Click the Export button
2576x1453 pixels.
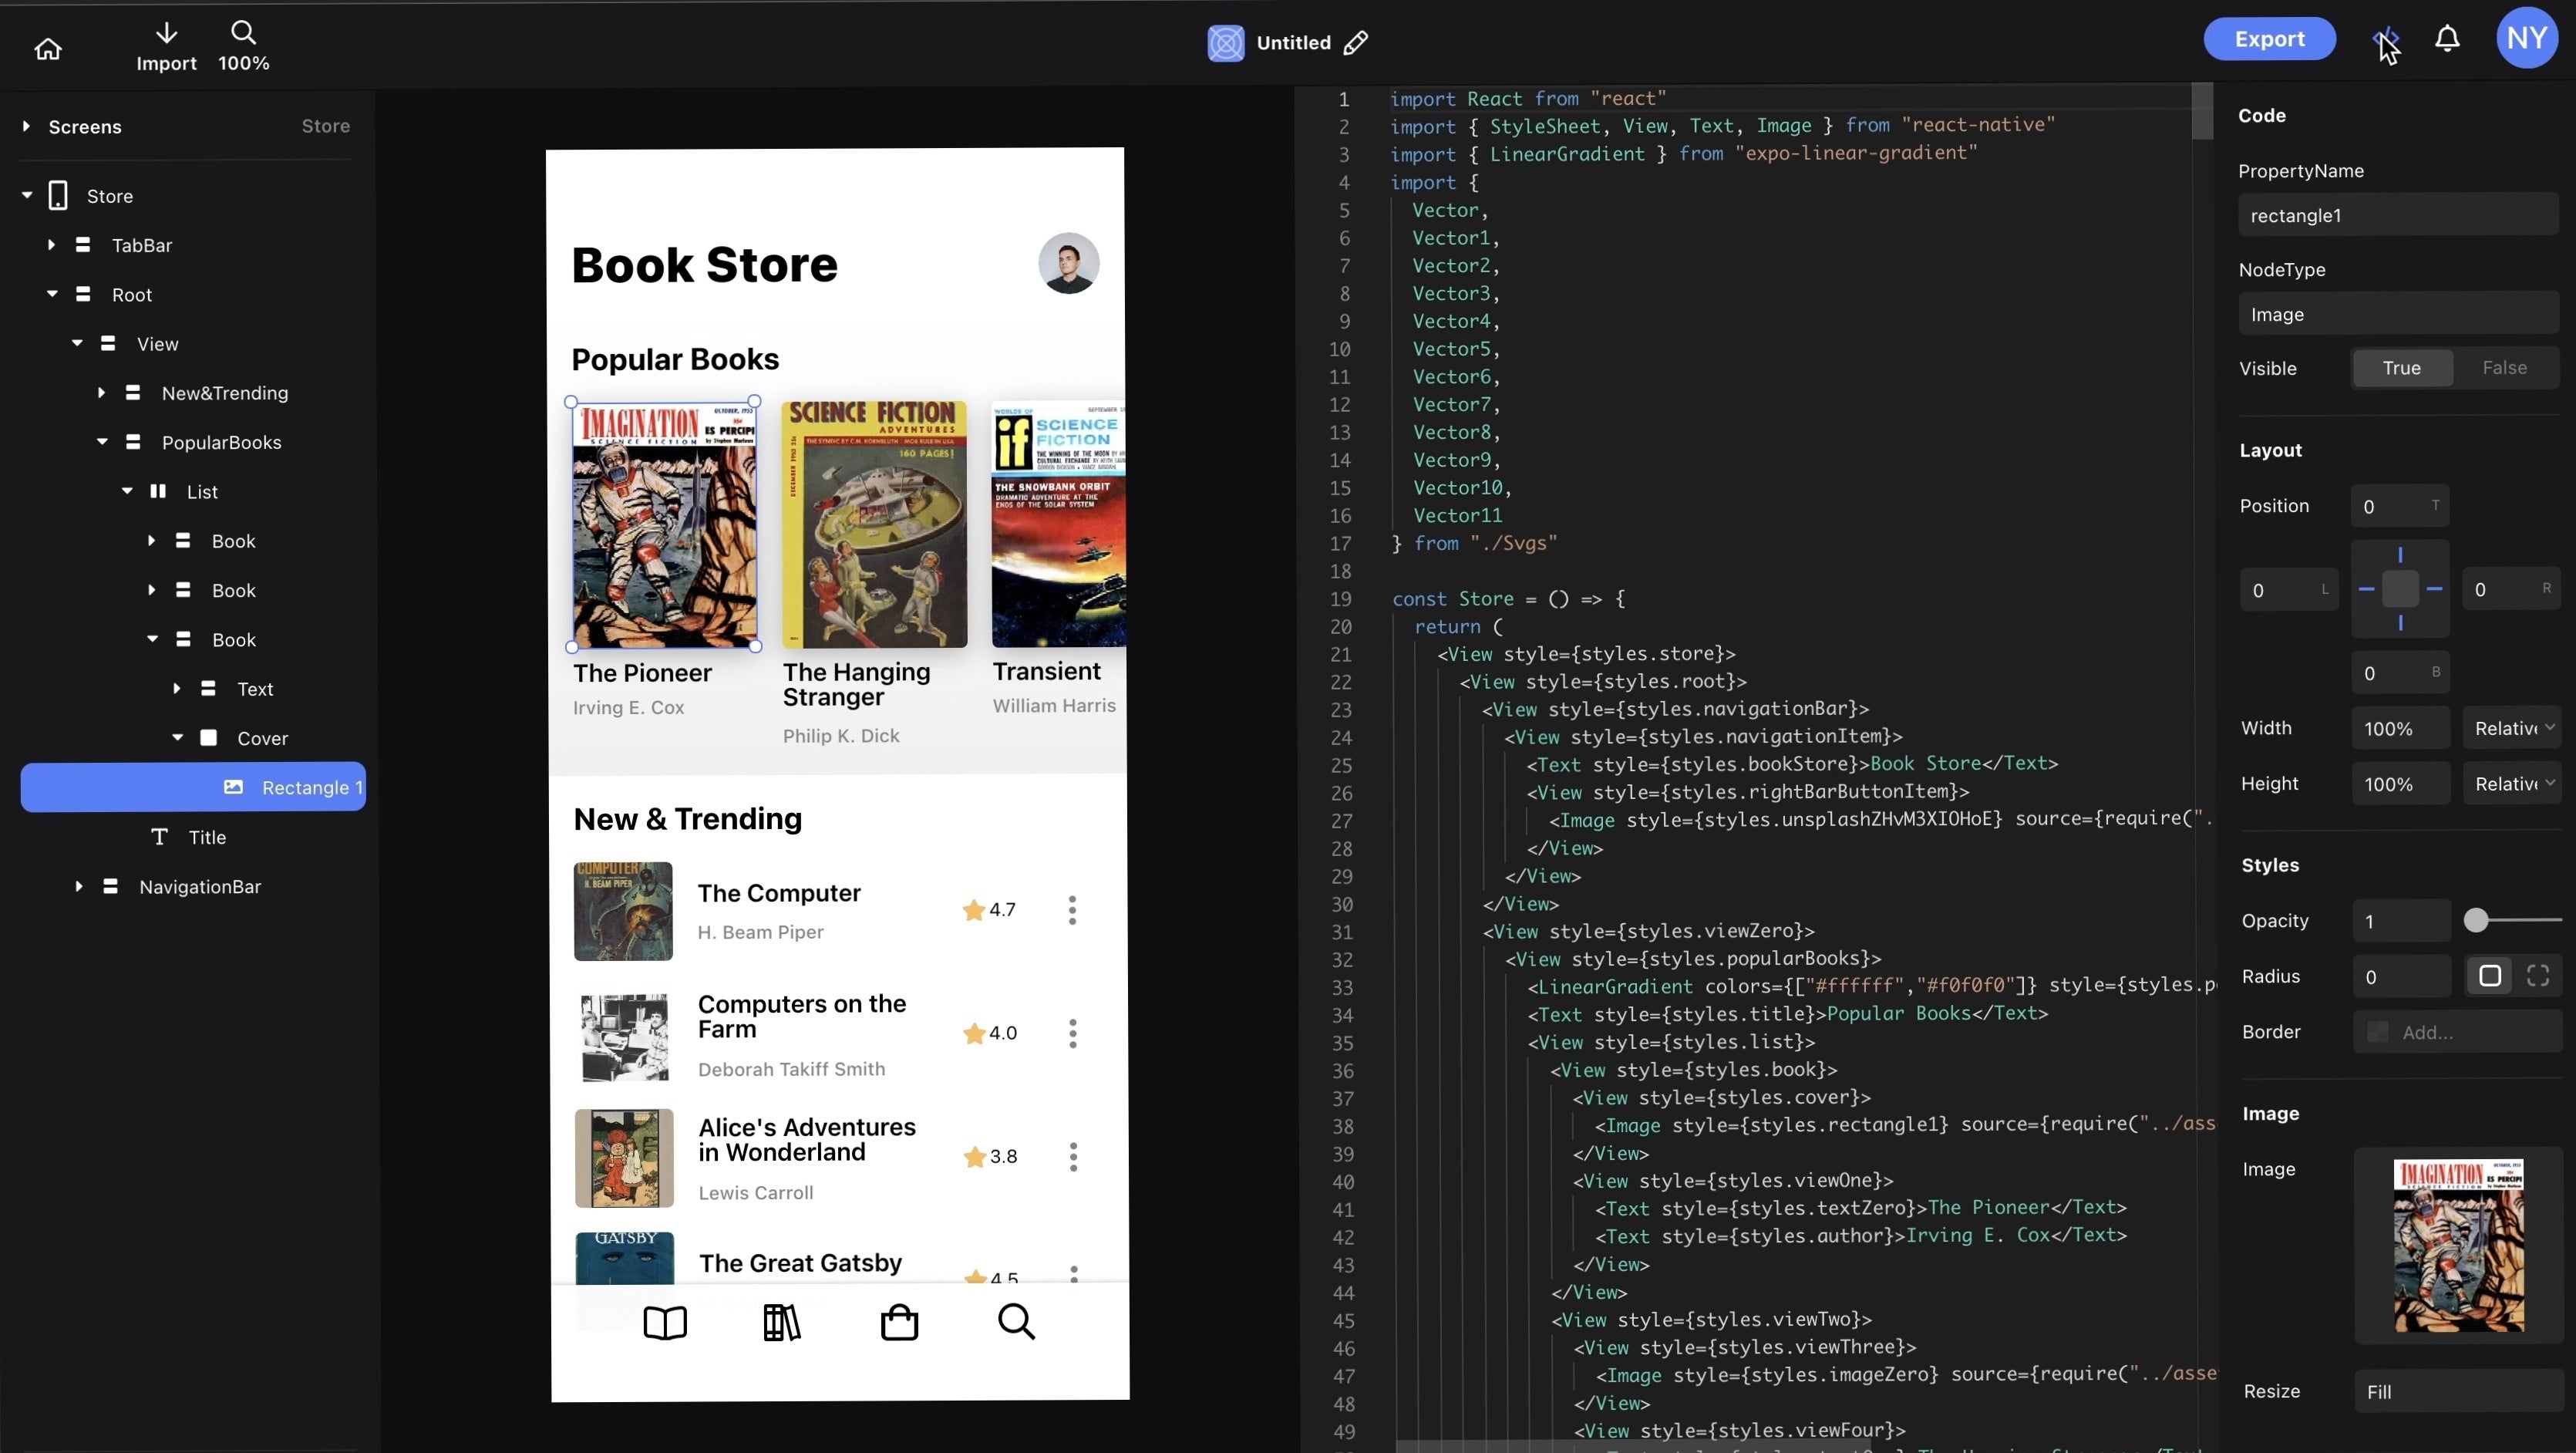[2268, 39]
